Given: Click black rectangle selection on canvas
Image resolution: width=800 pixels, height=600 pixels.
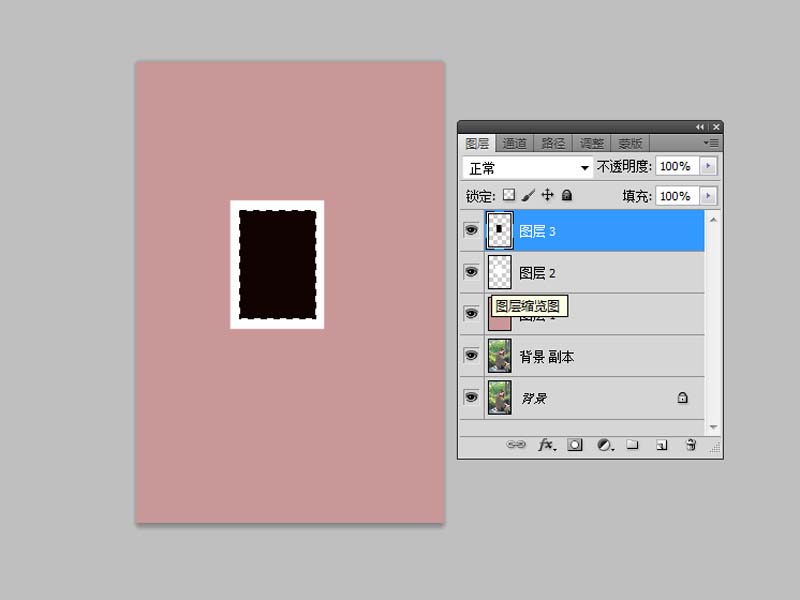Looking at the screenshot, I should 278,264.
